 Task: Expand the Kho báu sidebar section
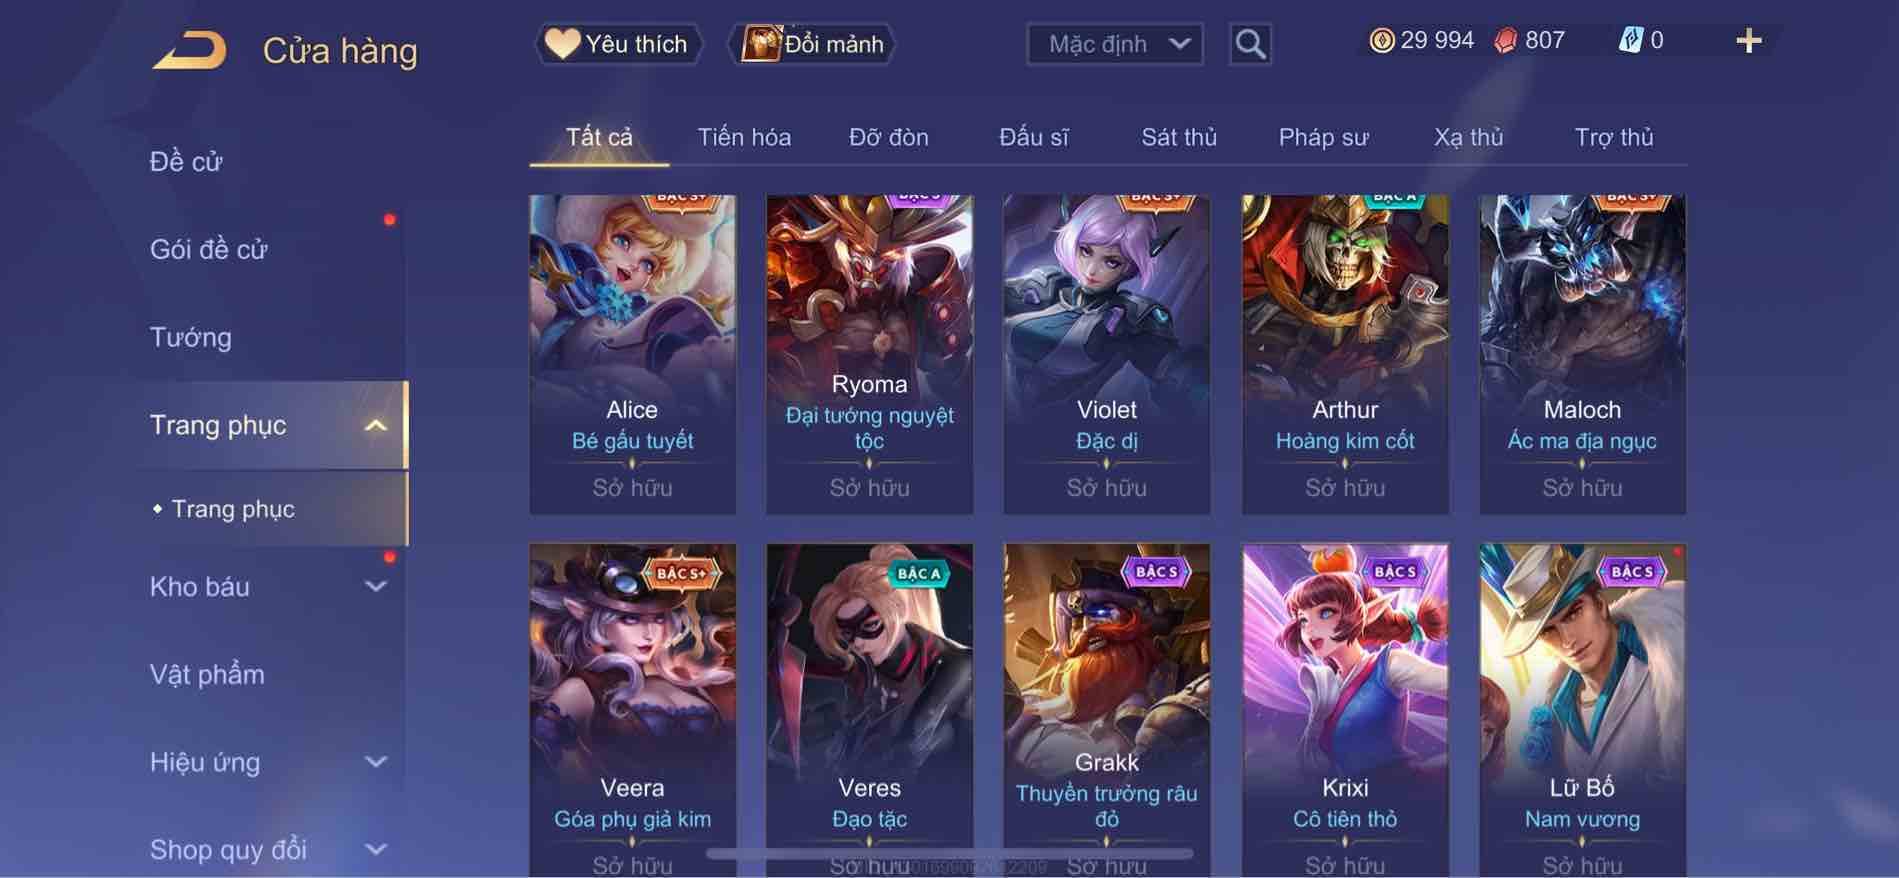375,586
